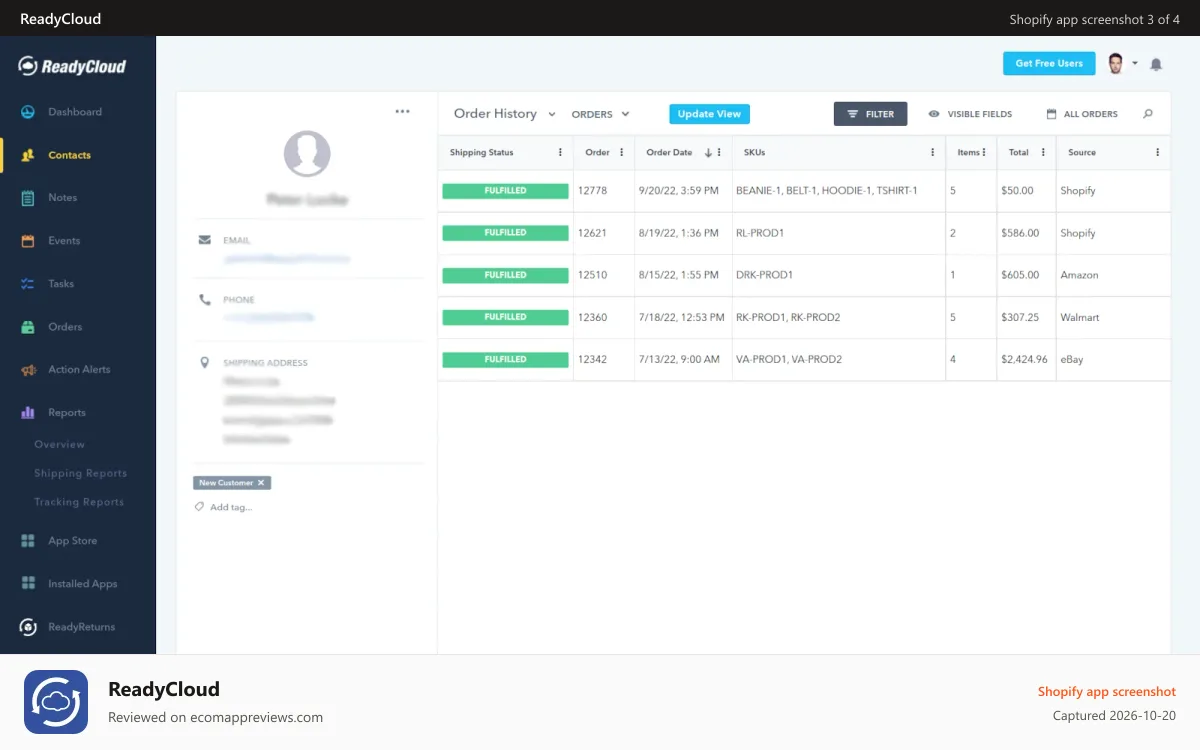Click the Notes notepad icon

tap(28, 198)
